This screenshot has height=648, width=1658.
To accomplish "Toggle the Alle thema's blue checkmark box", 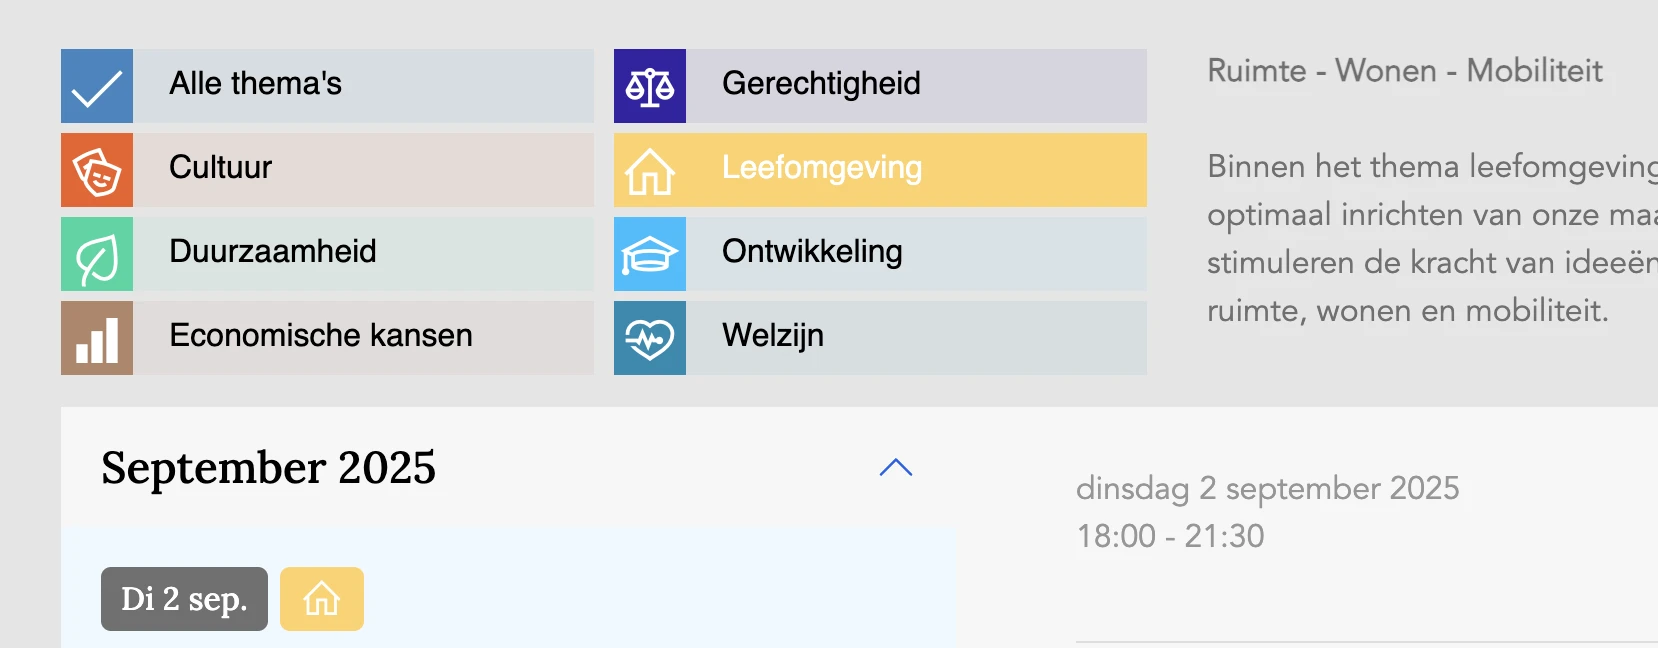I will 97,86.
